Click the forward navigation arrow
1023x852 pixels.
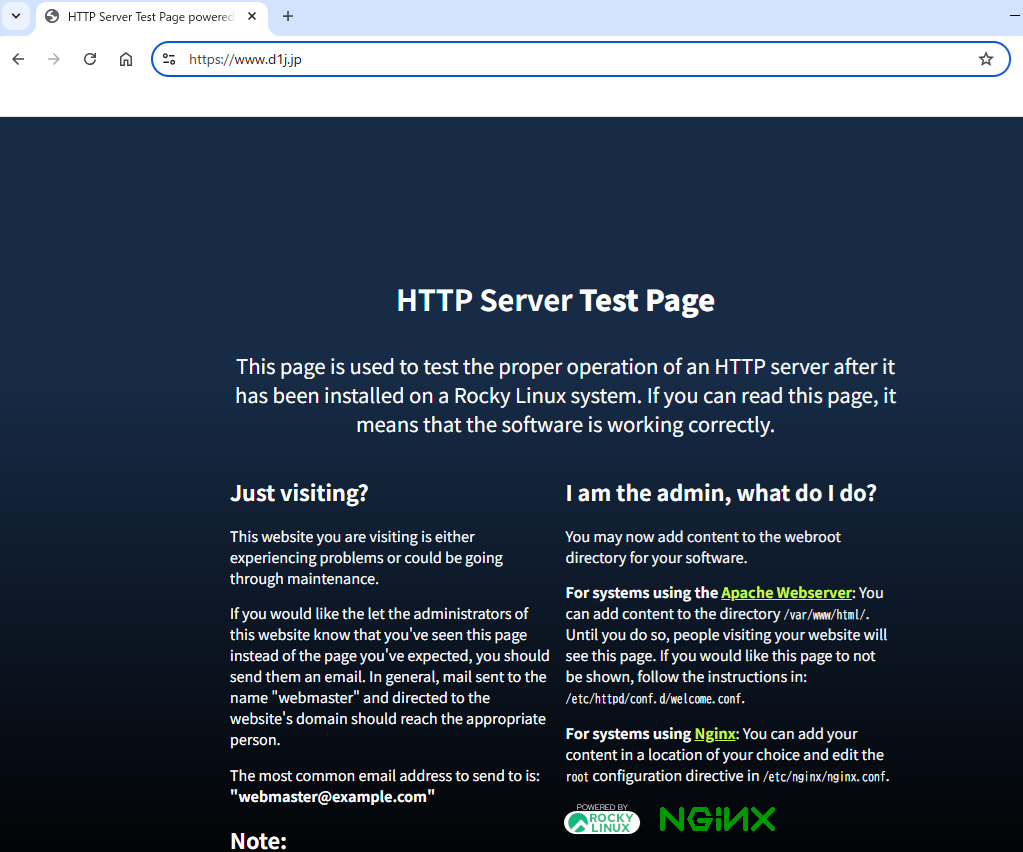point(54,59)
